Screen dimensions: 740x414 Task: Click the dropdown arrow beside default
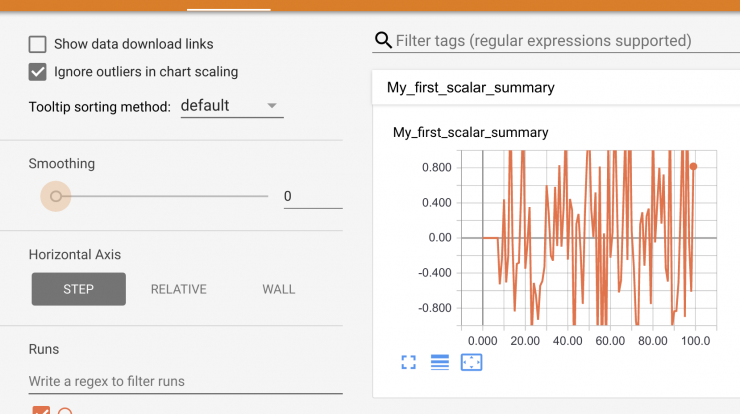pos(272,106)
